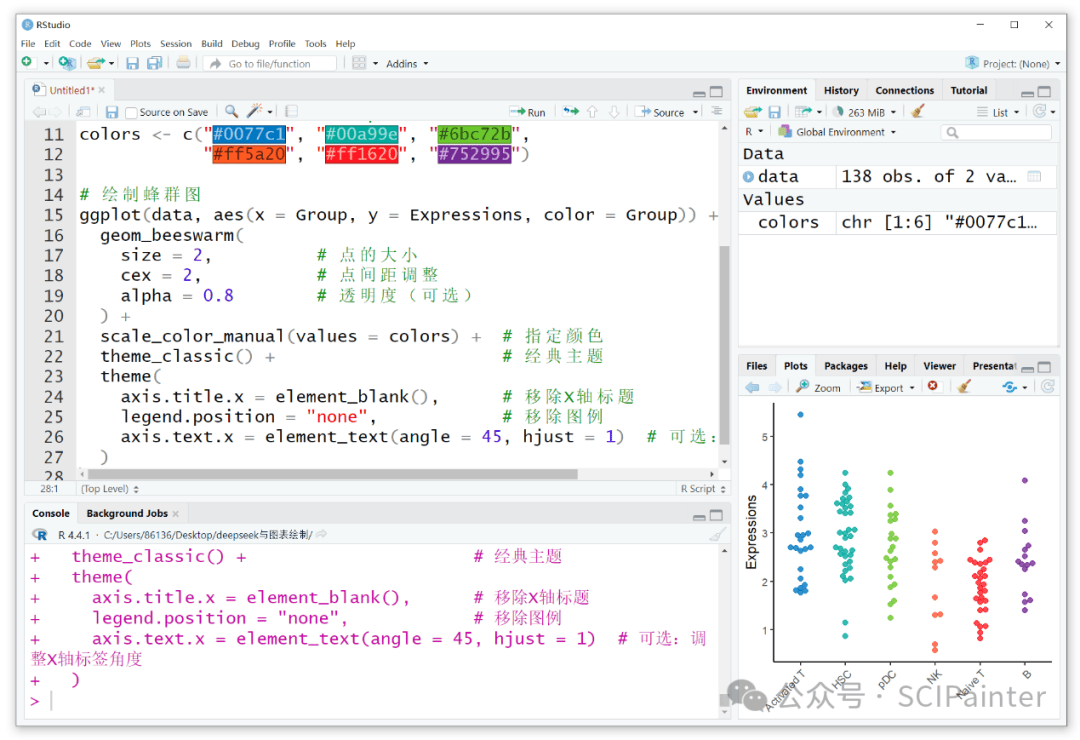Open find and replace in the editor
Screen dimensions: 1080x740
231,112
